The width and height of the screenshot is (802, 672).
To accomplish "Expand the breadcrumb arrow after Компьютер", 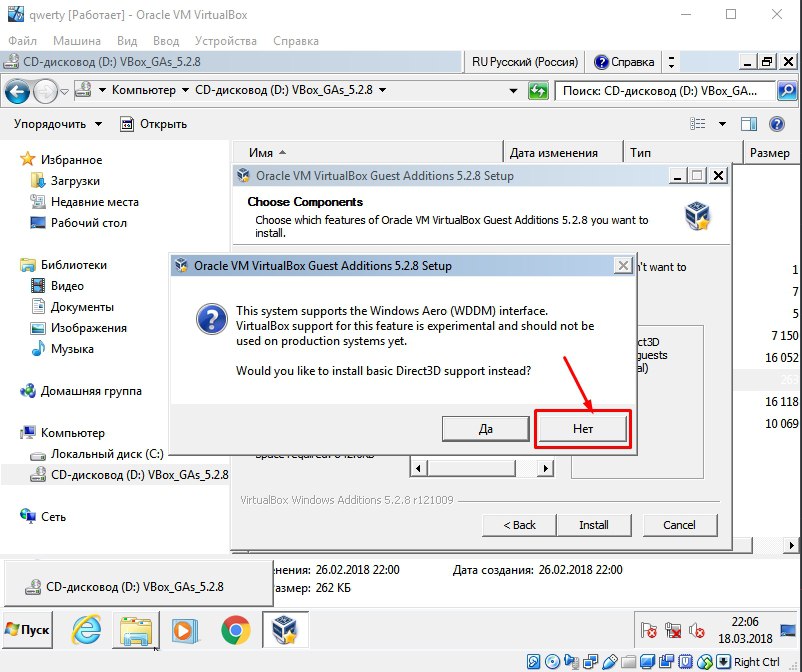I will 185,91.
